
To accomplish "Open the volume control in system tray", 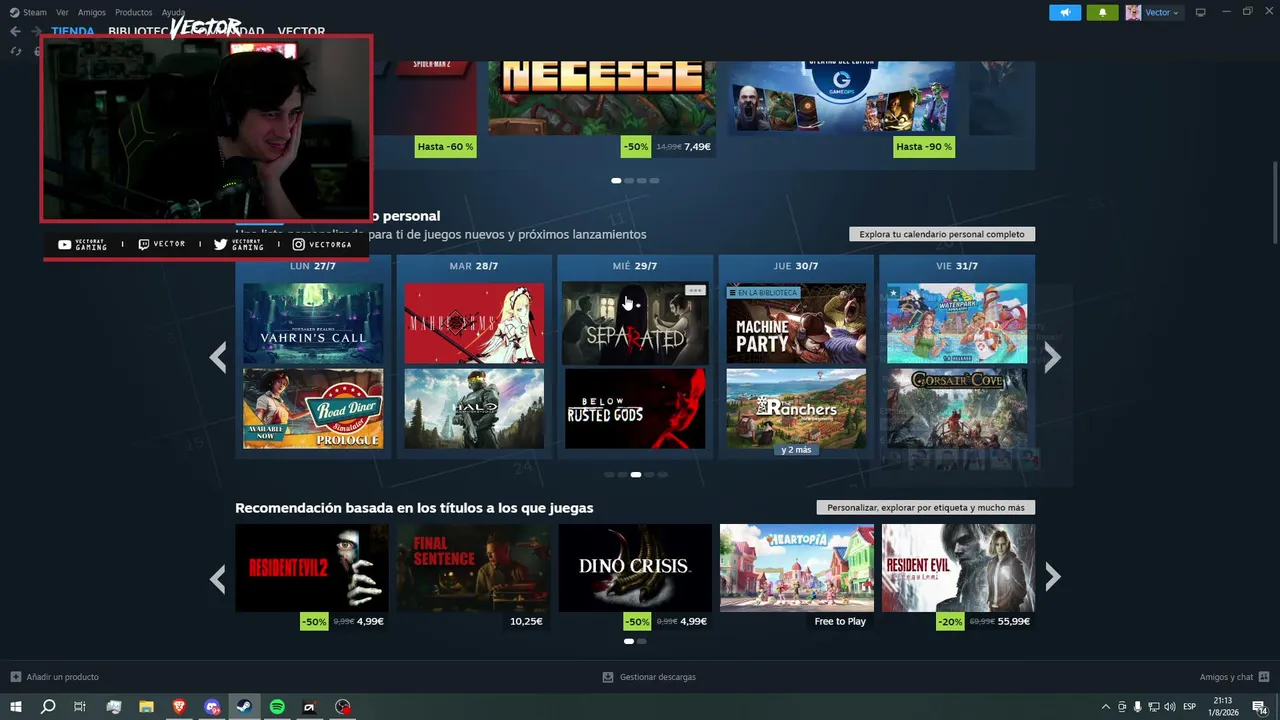I will point(1170,707).
